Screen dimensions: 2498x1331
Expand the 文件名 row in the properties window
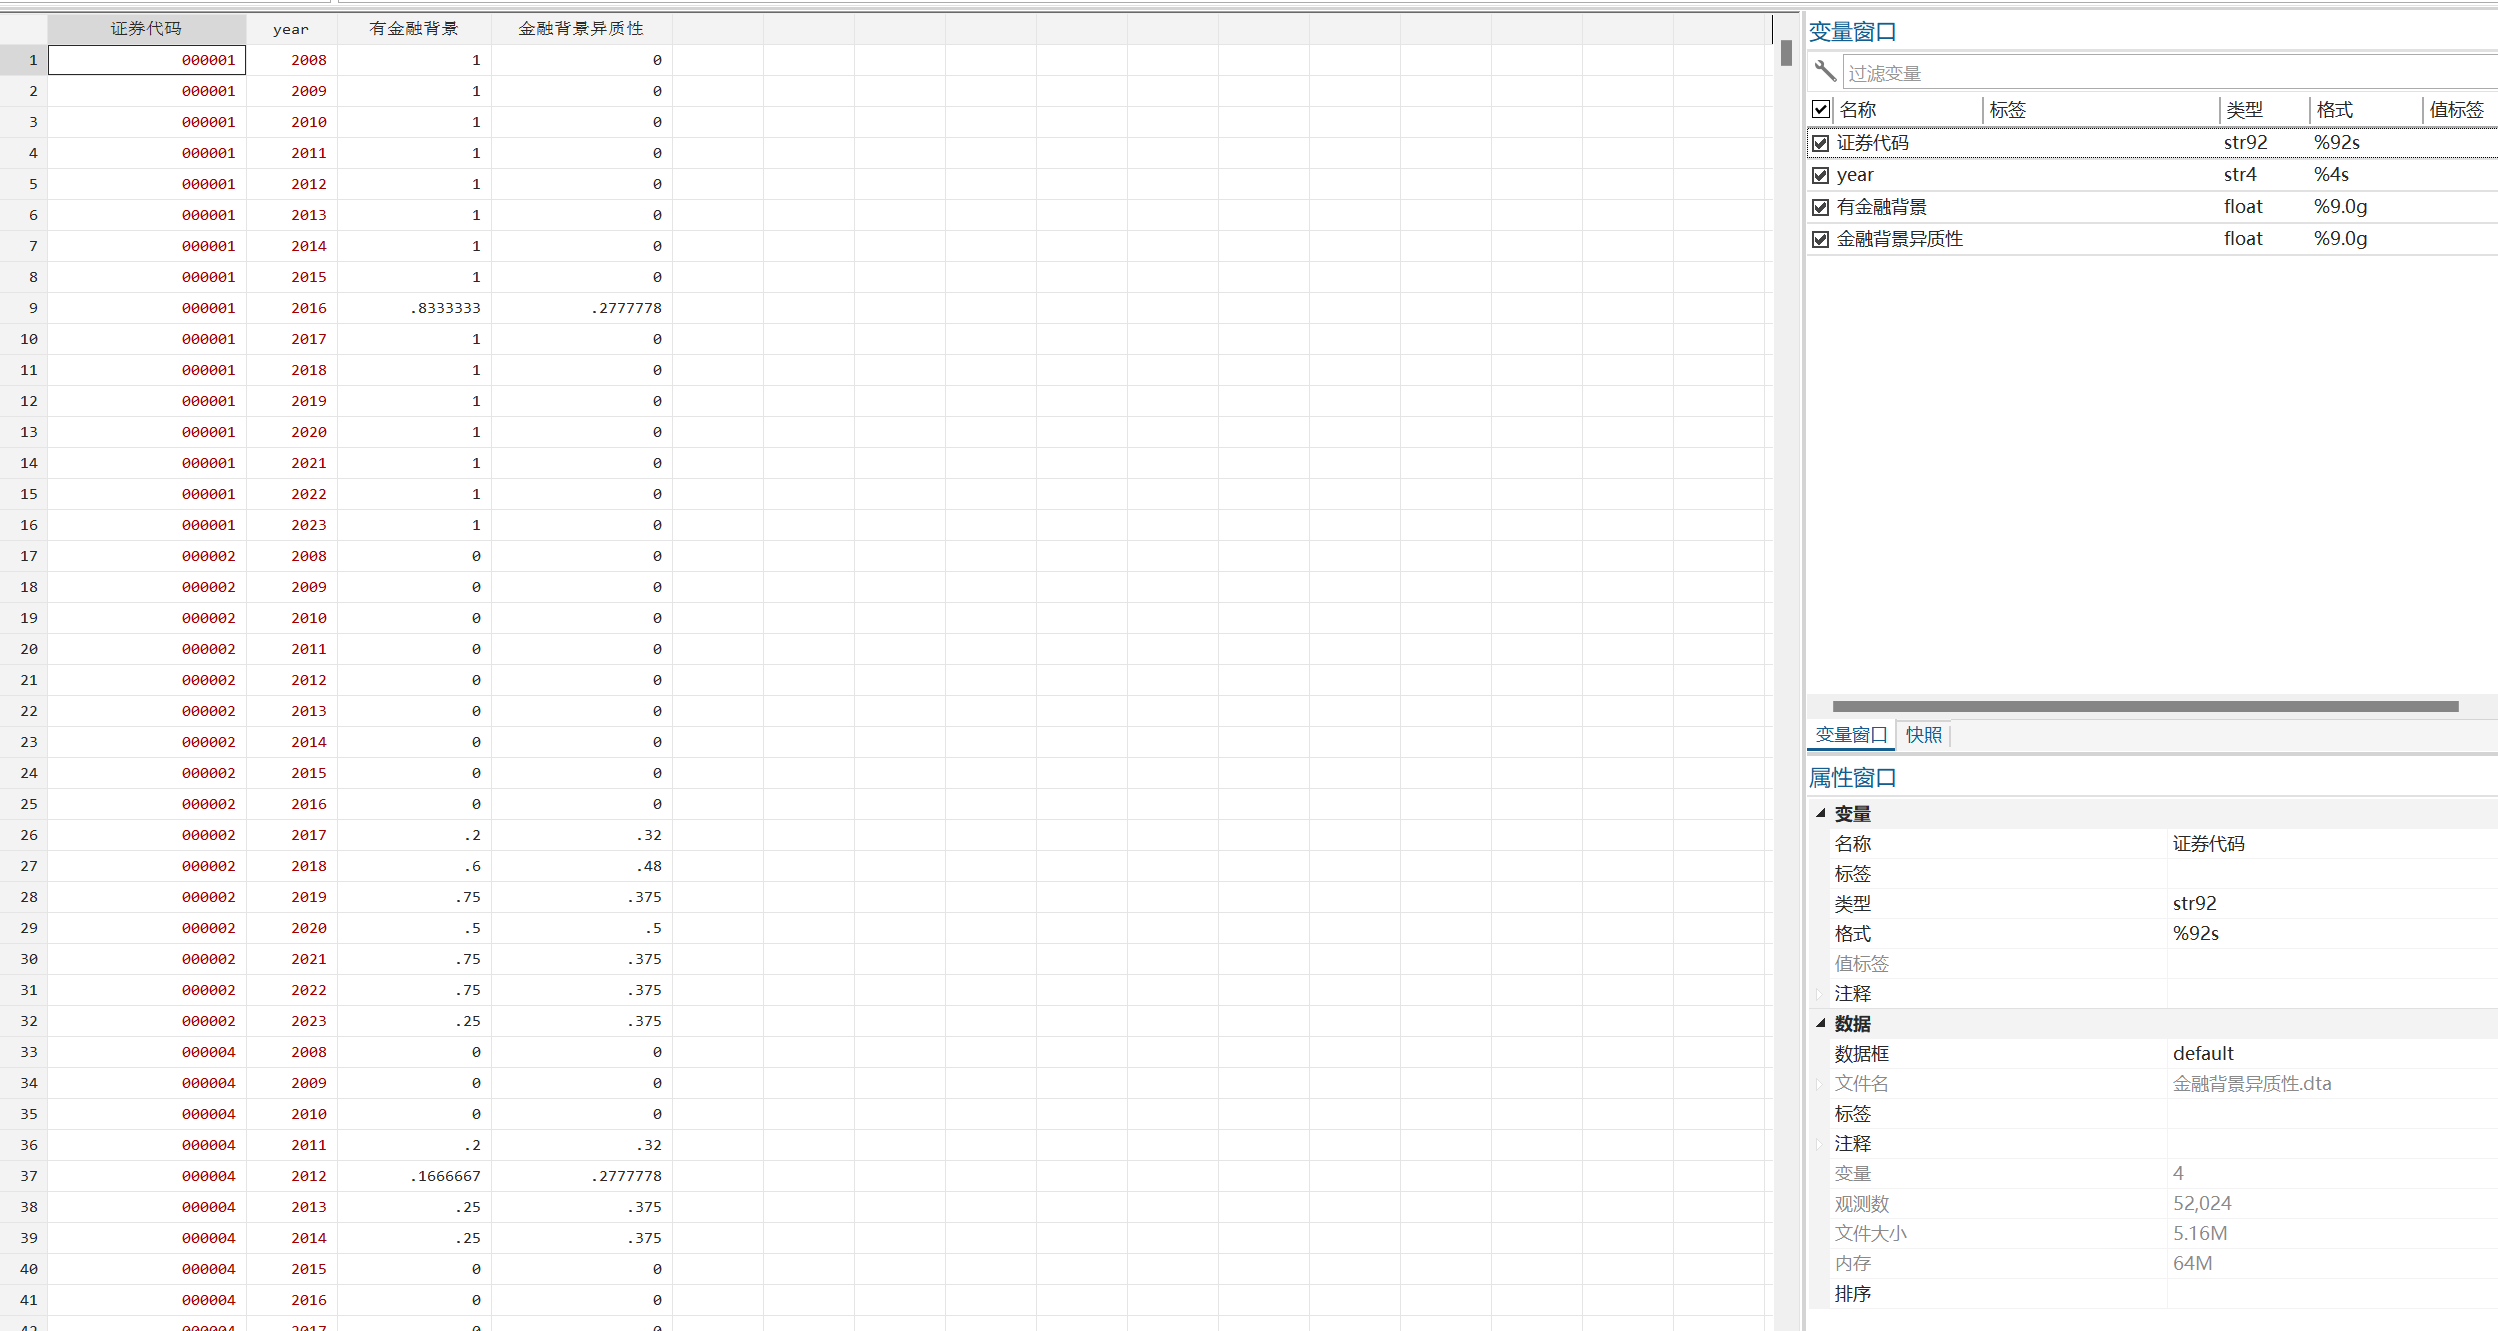pos(1819,1084)
